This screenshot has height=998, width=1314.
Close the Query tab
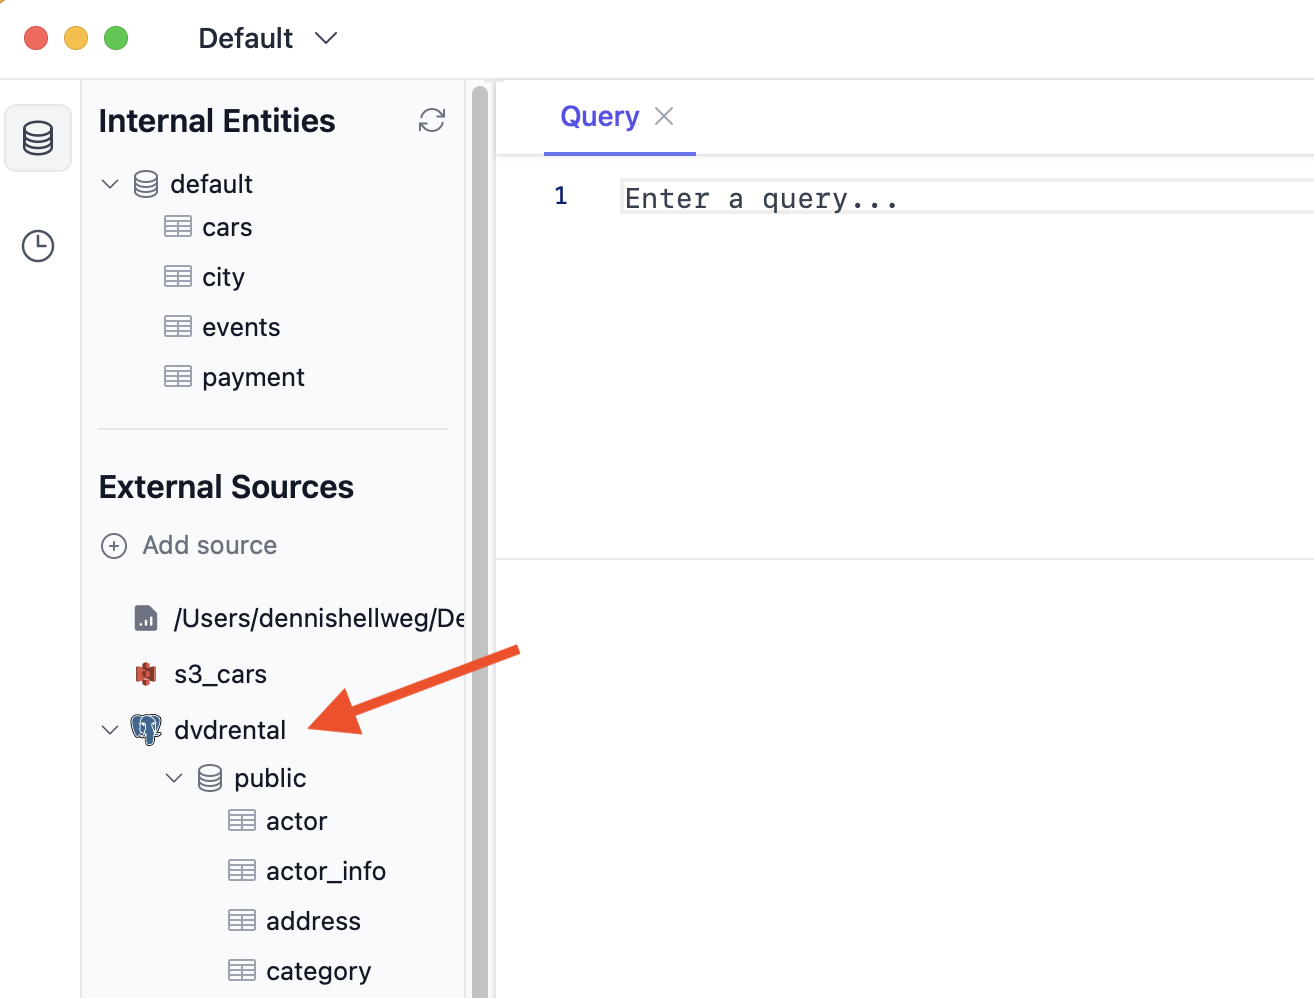coord(664,117)
